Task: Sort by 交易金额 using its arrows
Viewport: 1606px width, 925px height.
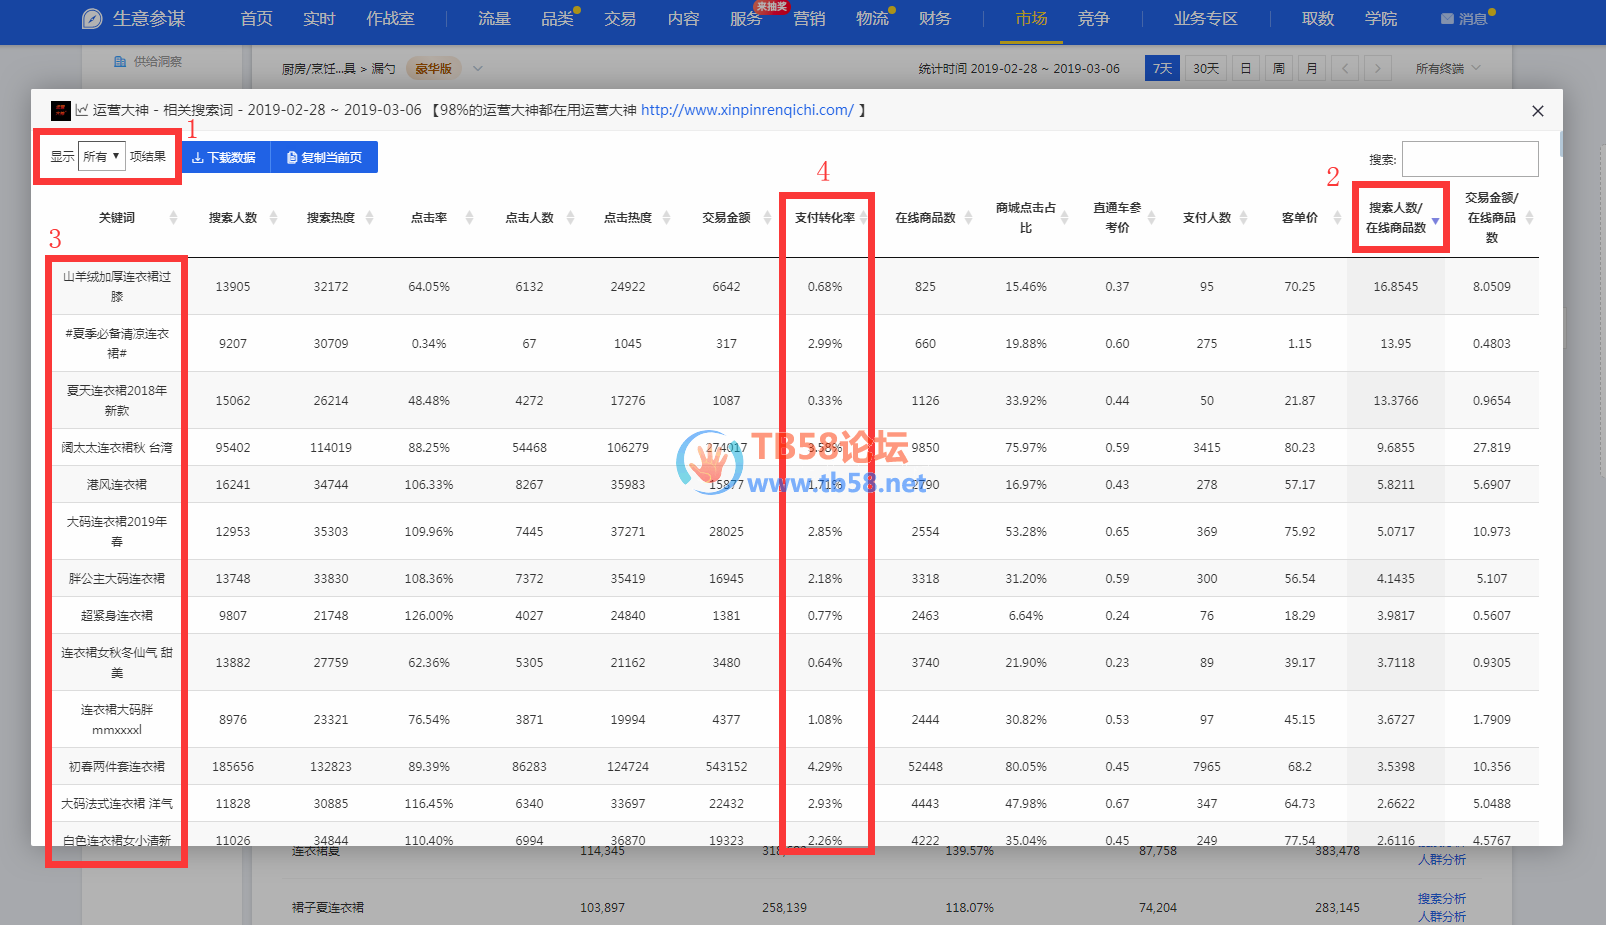Action: coord(767,218)
